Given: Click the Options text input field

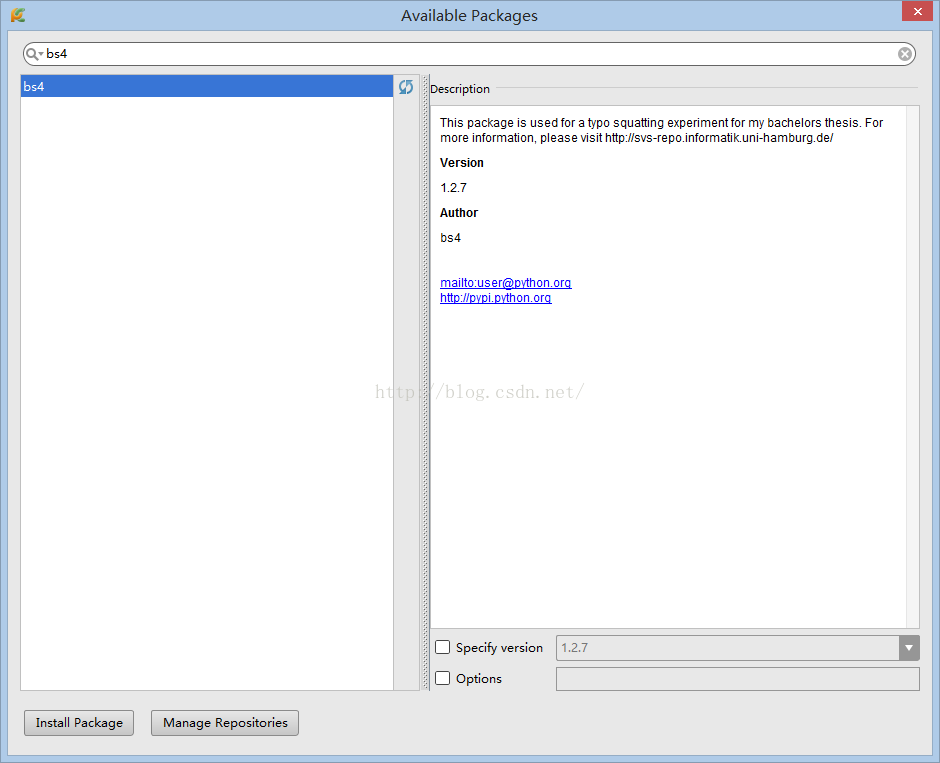Looking at the screenshot, I should coord(738,678).
